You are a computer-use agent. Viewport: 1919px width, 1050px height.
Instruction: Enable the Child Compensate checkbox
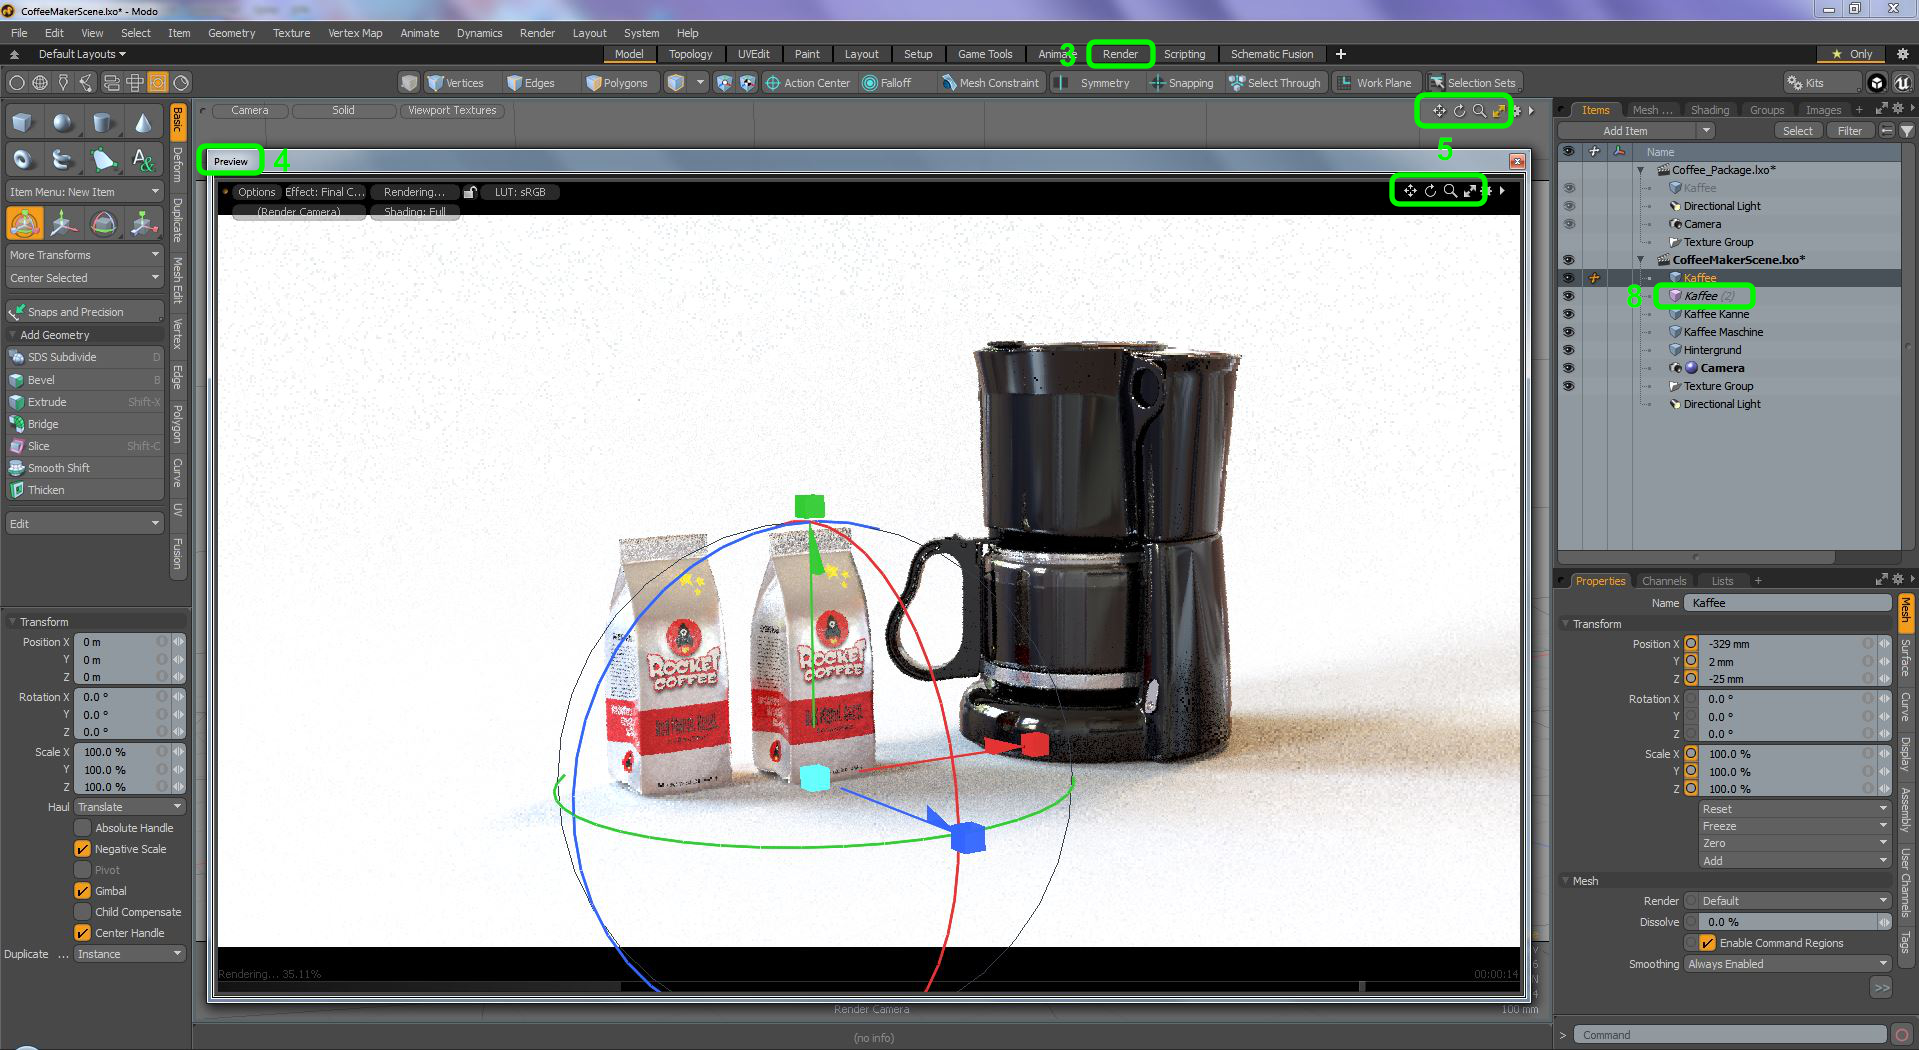point(83,912)
